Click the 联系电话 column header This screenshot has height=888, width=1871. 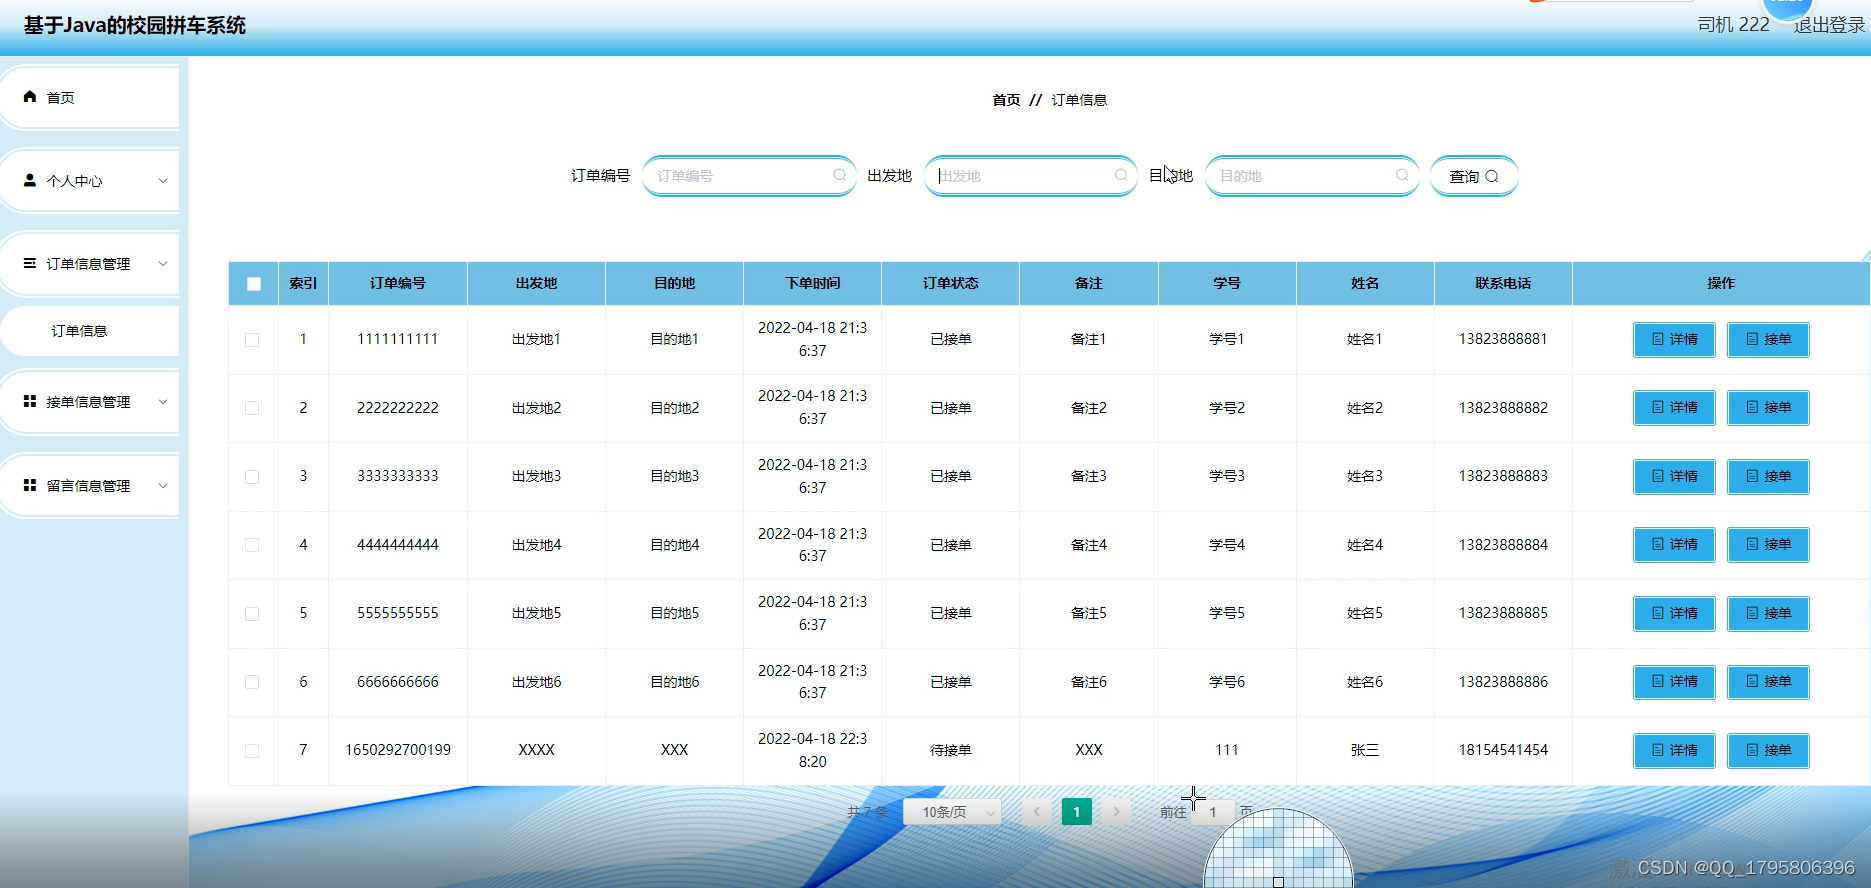[x=1503, y=284]
